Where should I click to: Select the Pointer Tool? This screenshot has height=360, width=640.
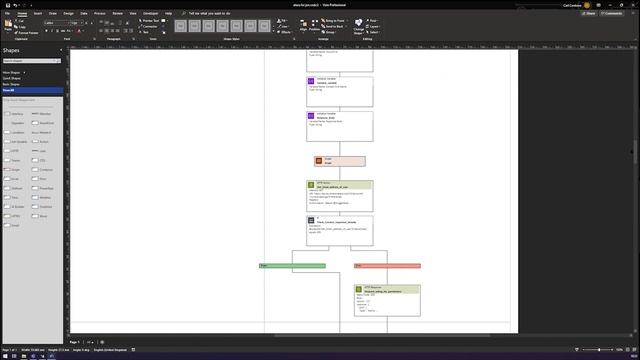coord(149,20)
